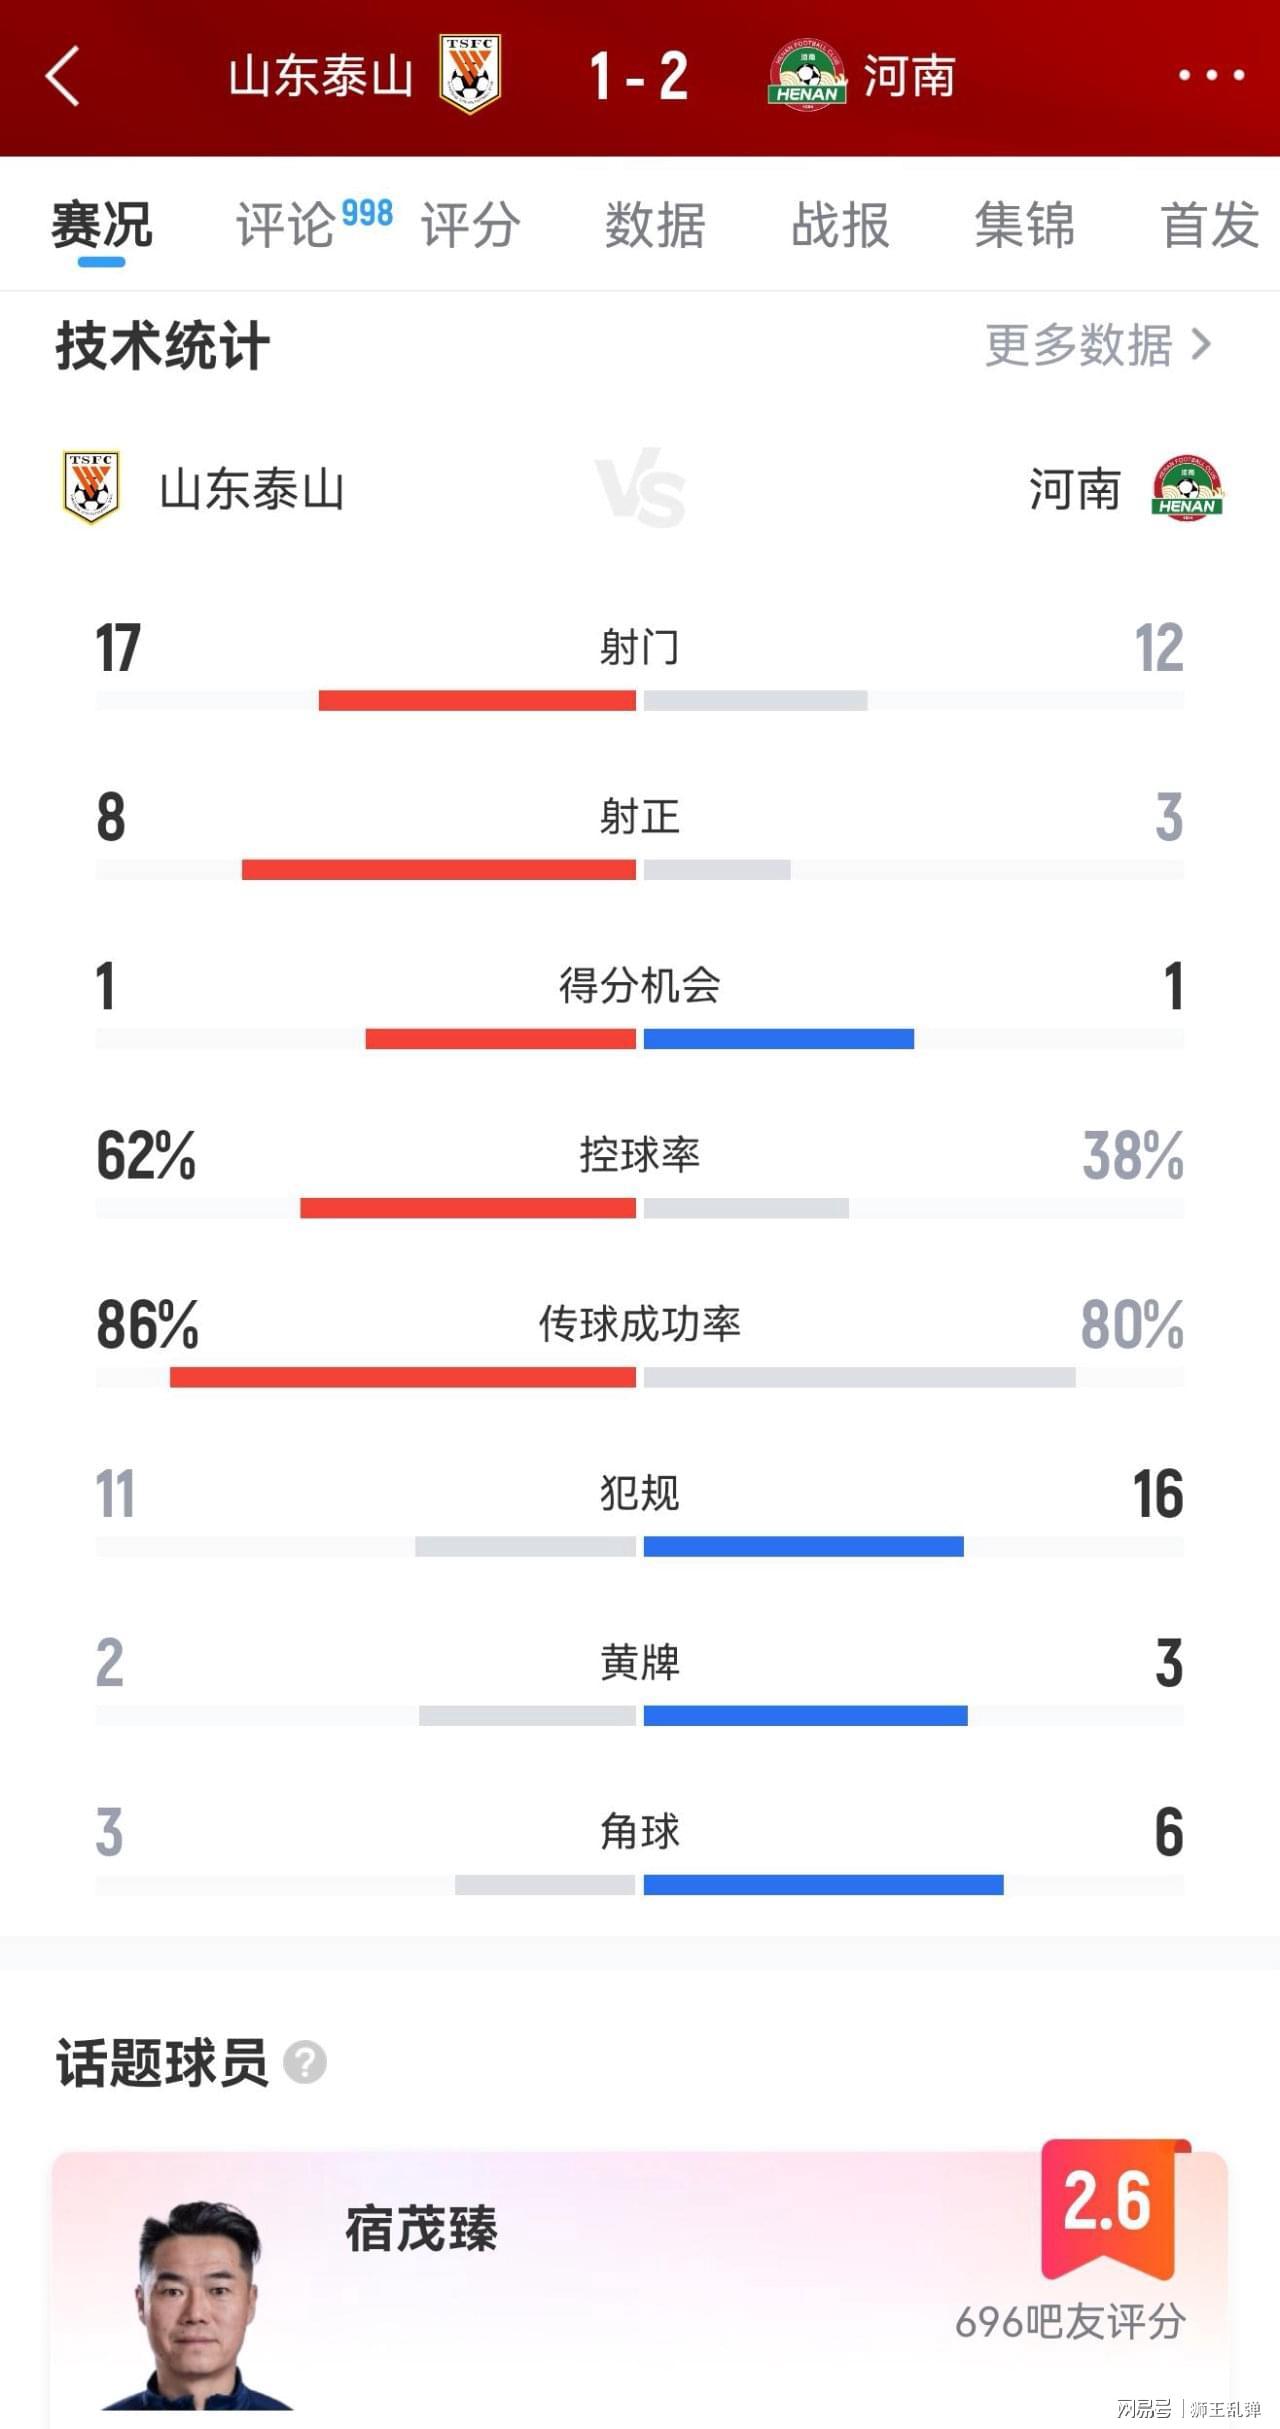The image size is (1280, 2429).
Task: Tap the 赛况 tab
Action: (102, 224)
